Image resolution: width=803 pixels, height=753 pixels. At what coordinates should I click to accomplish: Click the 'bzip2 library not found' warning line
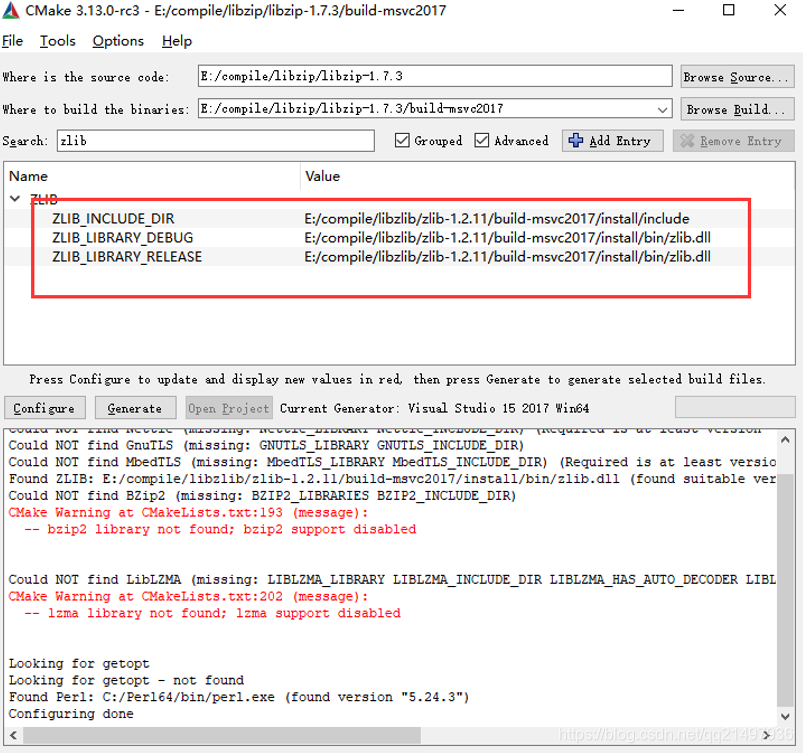point(220,529)
